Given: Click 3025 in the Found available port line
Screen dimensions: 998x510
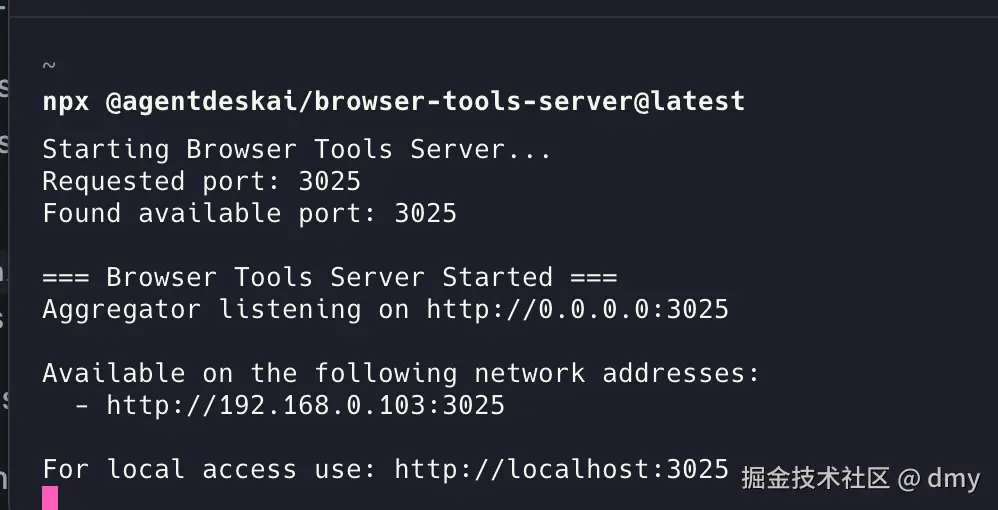Looking at the screenshot, I should coord(425,213).
